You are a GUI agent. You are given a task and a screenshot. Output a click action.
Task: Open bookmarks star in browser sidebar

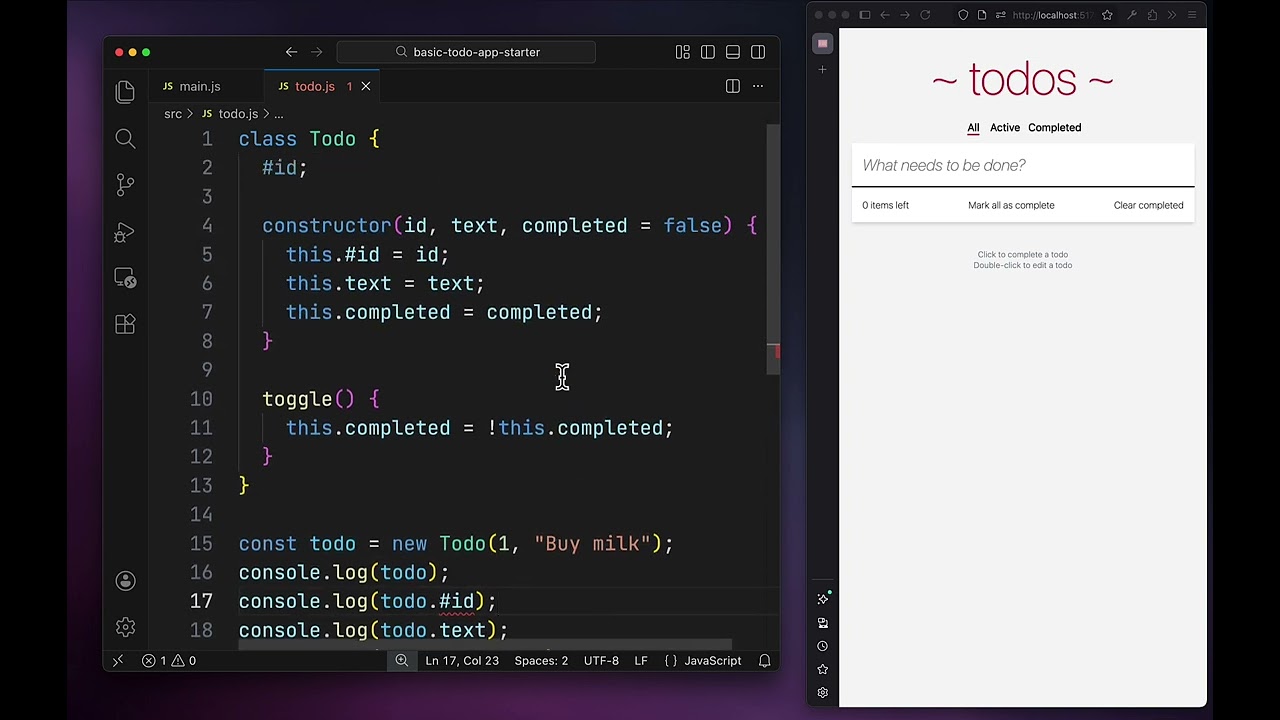coord(823,669)
